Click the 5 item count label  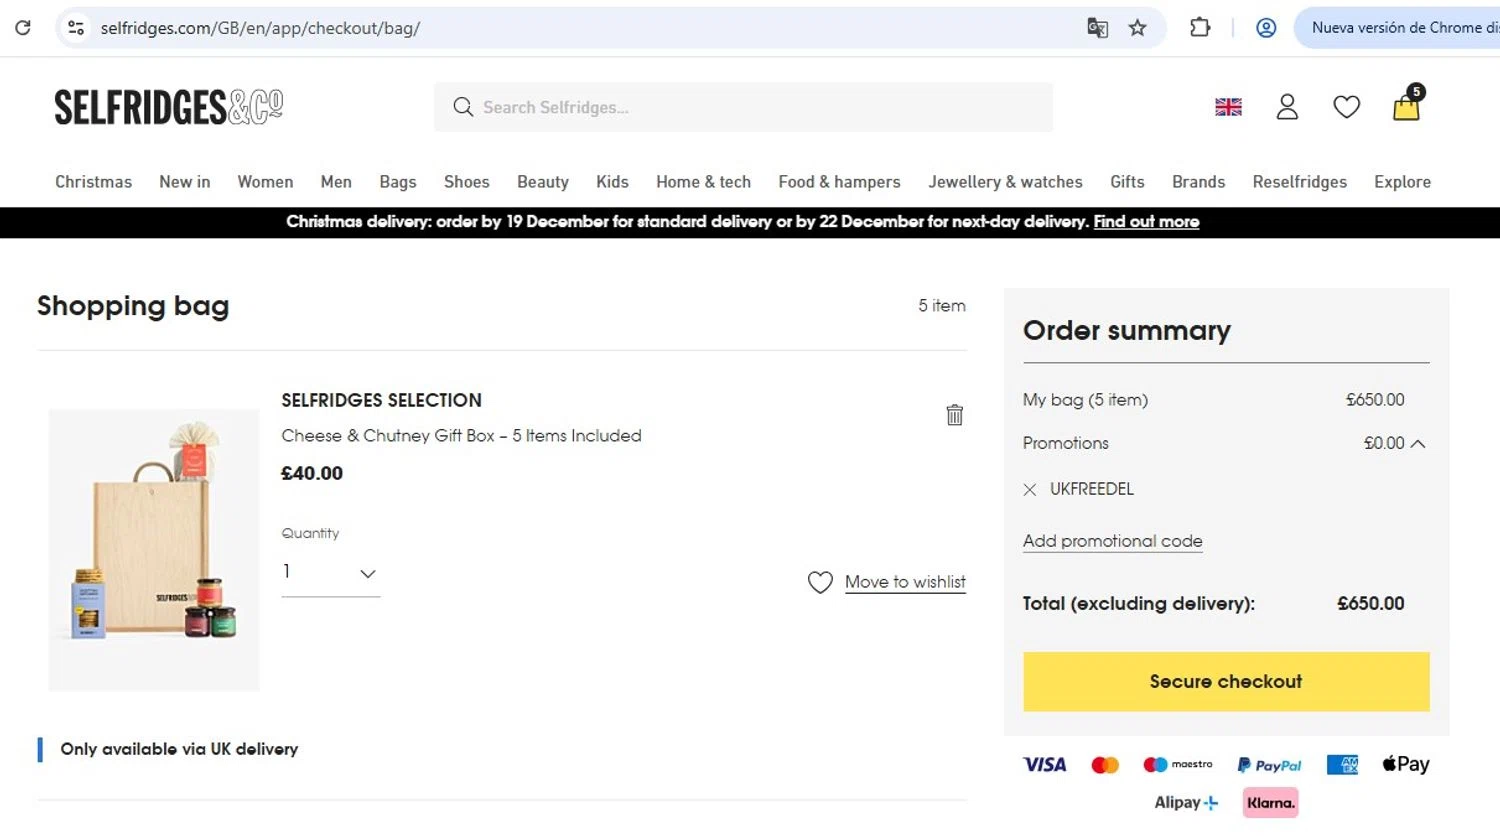[x=942, y=306]
